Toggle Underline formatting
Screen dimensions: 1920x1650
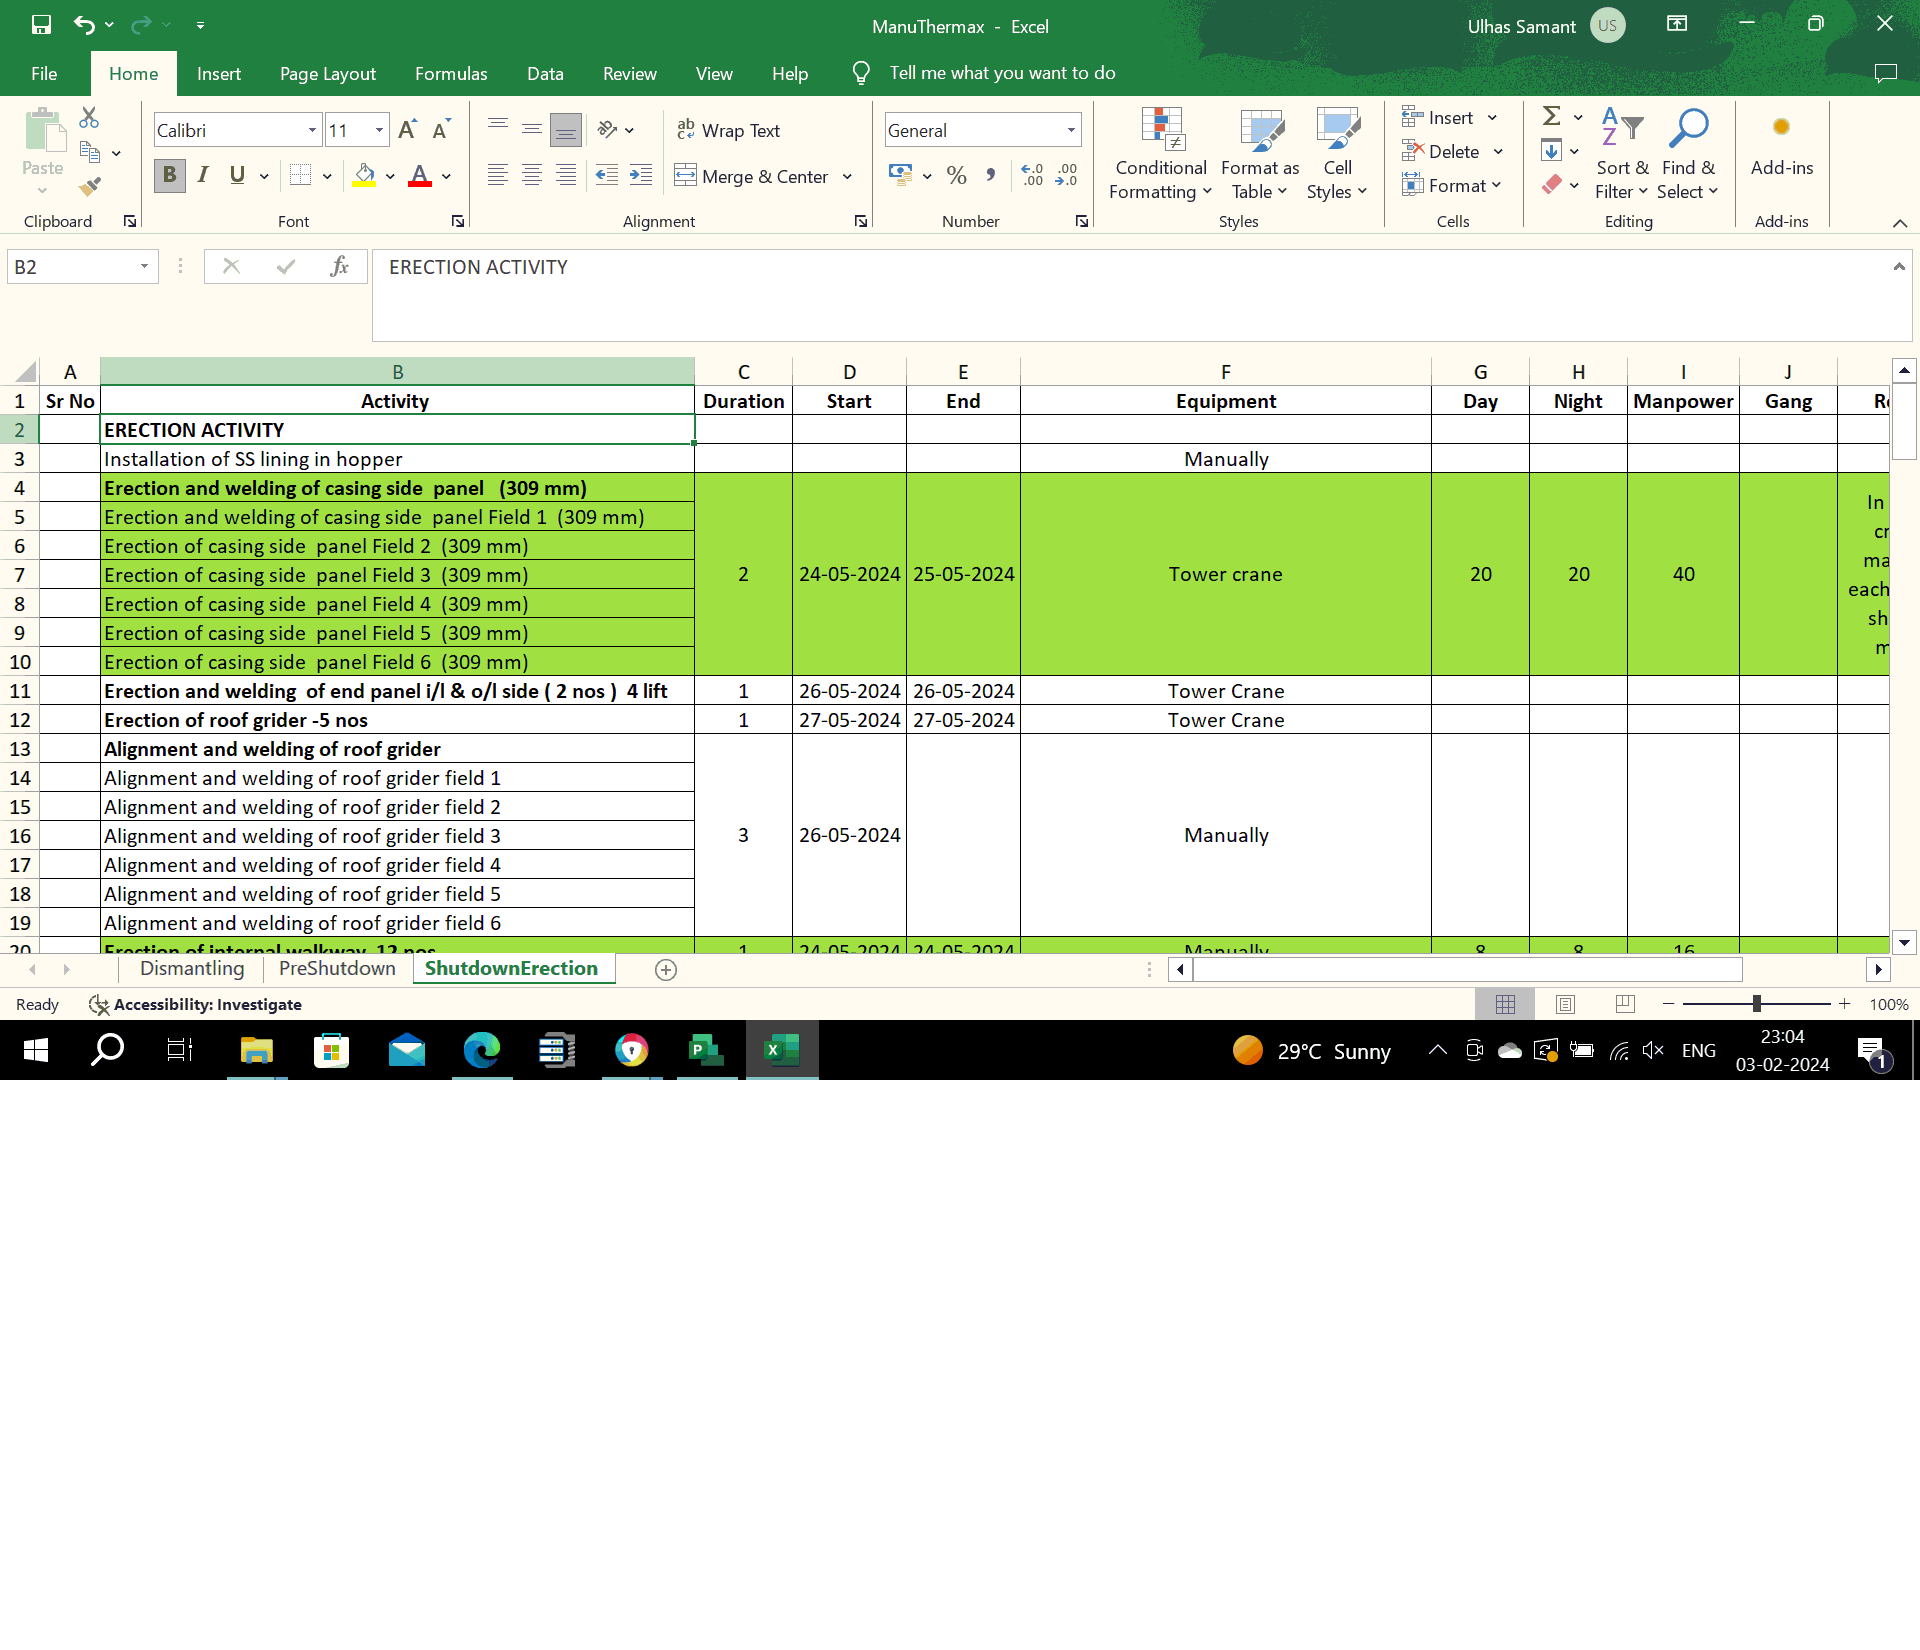point(237,176)
